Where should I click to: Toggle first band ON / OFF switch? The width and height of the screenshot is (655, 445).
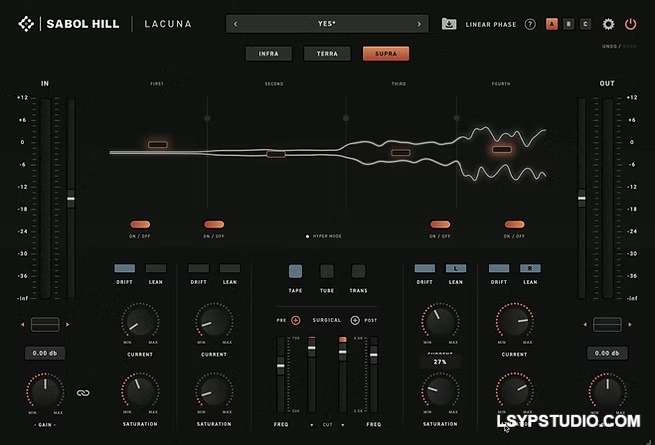tap(140, 224)
